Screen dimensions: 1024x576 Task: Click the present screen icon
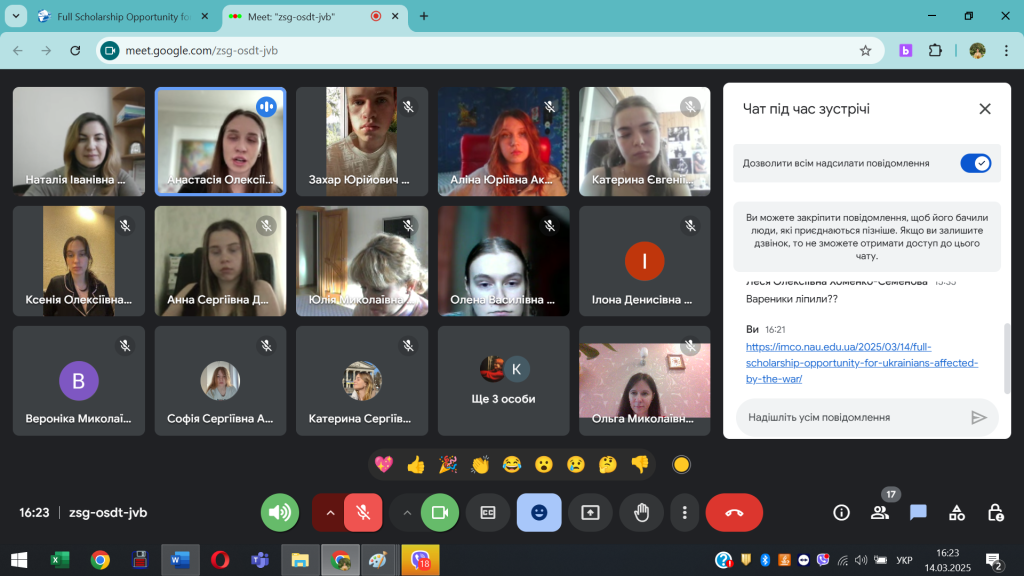[x=590, y=513]
